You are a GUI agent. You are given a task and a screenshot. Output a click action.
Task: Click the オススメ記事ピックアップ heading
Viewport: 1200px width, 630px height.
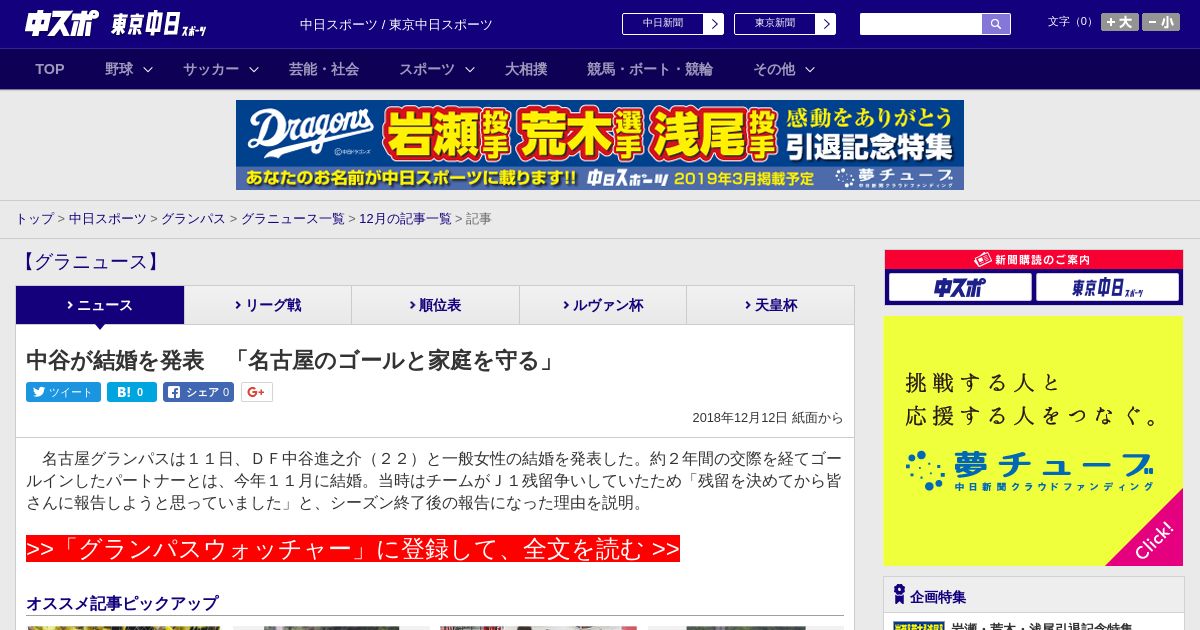[x=122, y=604]
